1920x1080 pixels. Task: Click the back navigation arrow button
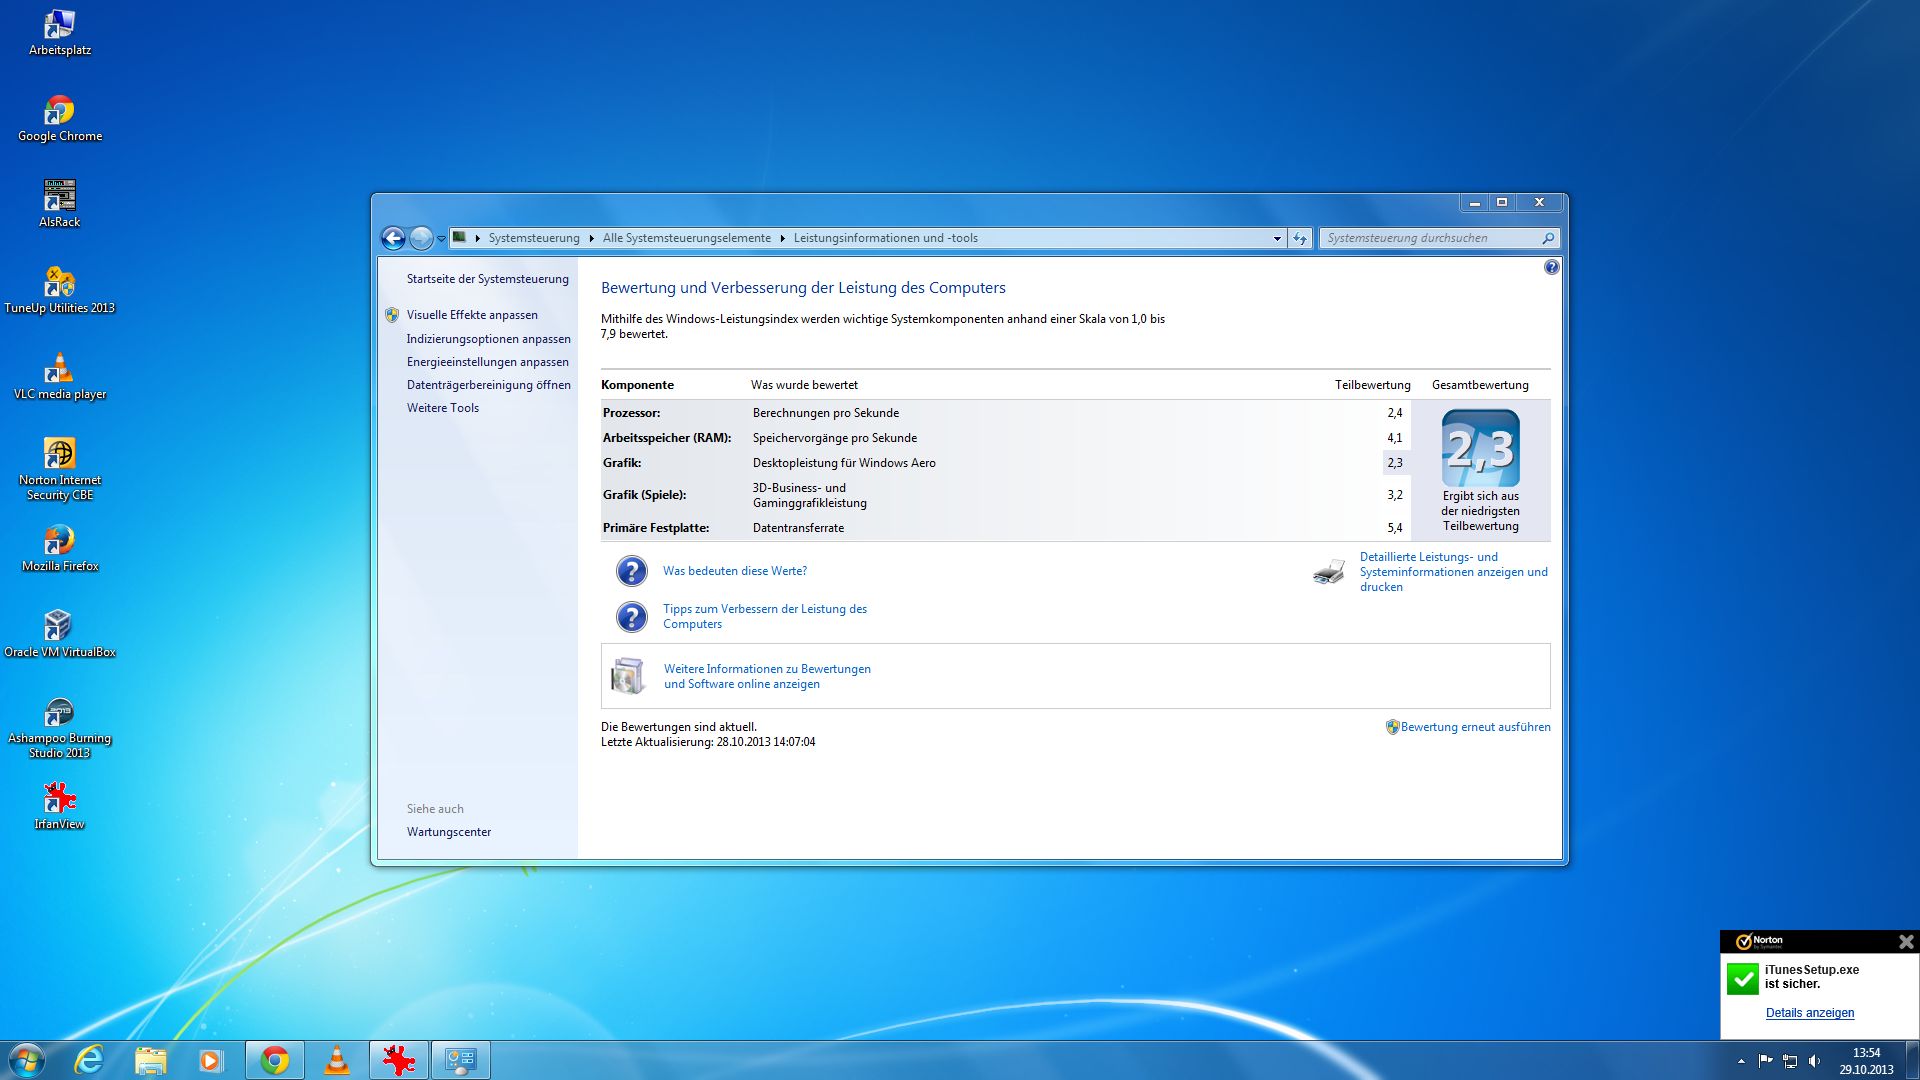(x=393, y=238)
